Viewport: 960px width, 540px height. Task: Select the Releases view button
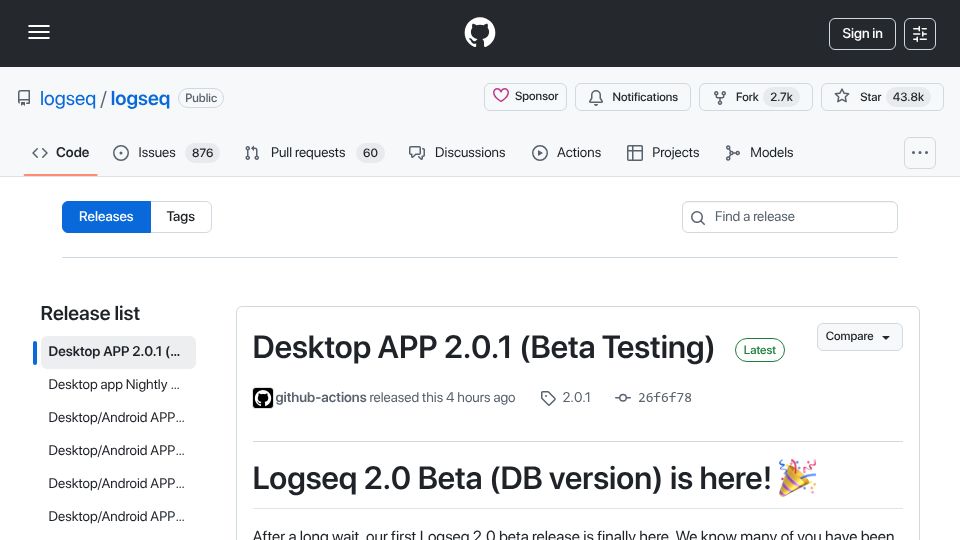point(106,217)
